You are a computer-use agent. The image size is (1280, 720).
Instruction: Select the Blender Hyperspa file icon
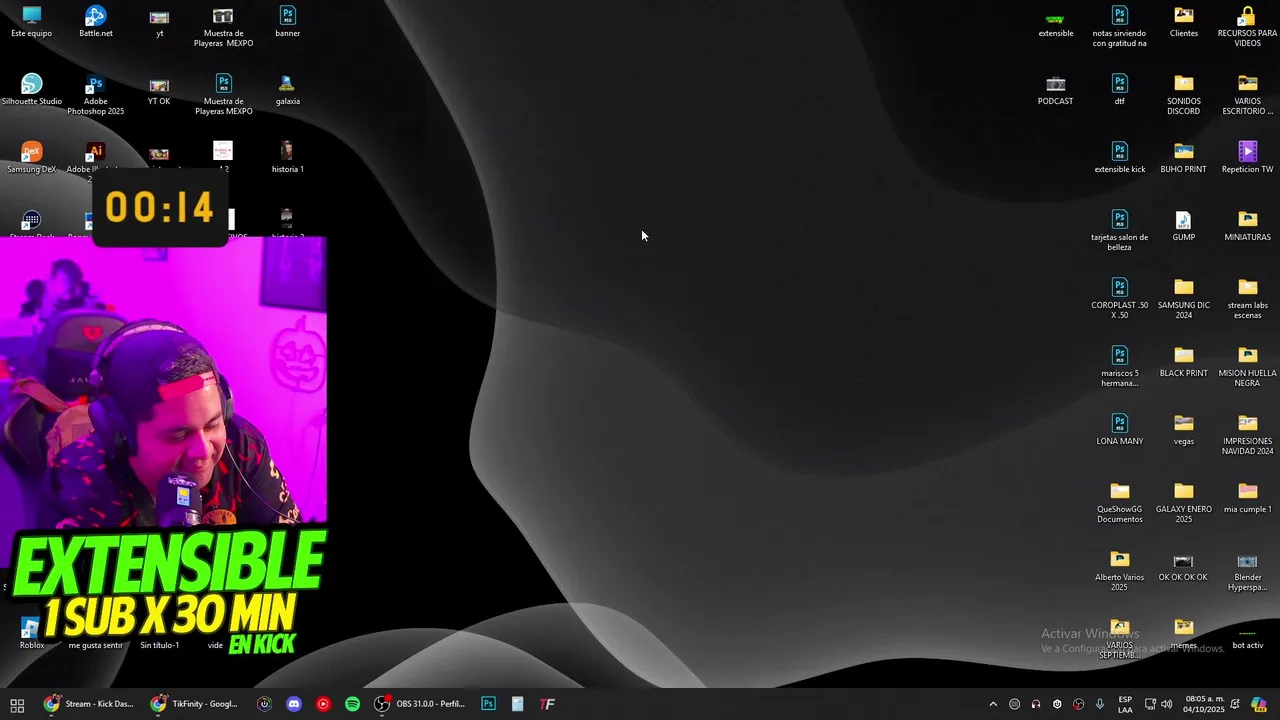click(x=1248, y=571)
